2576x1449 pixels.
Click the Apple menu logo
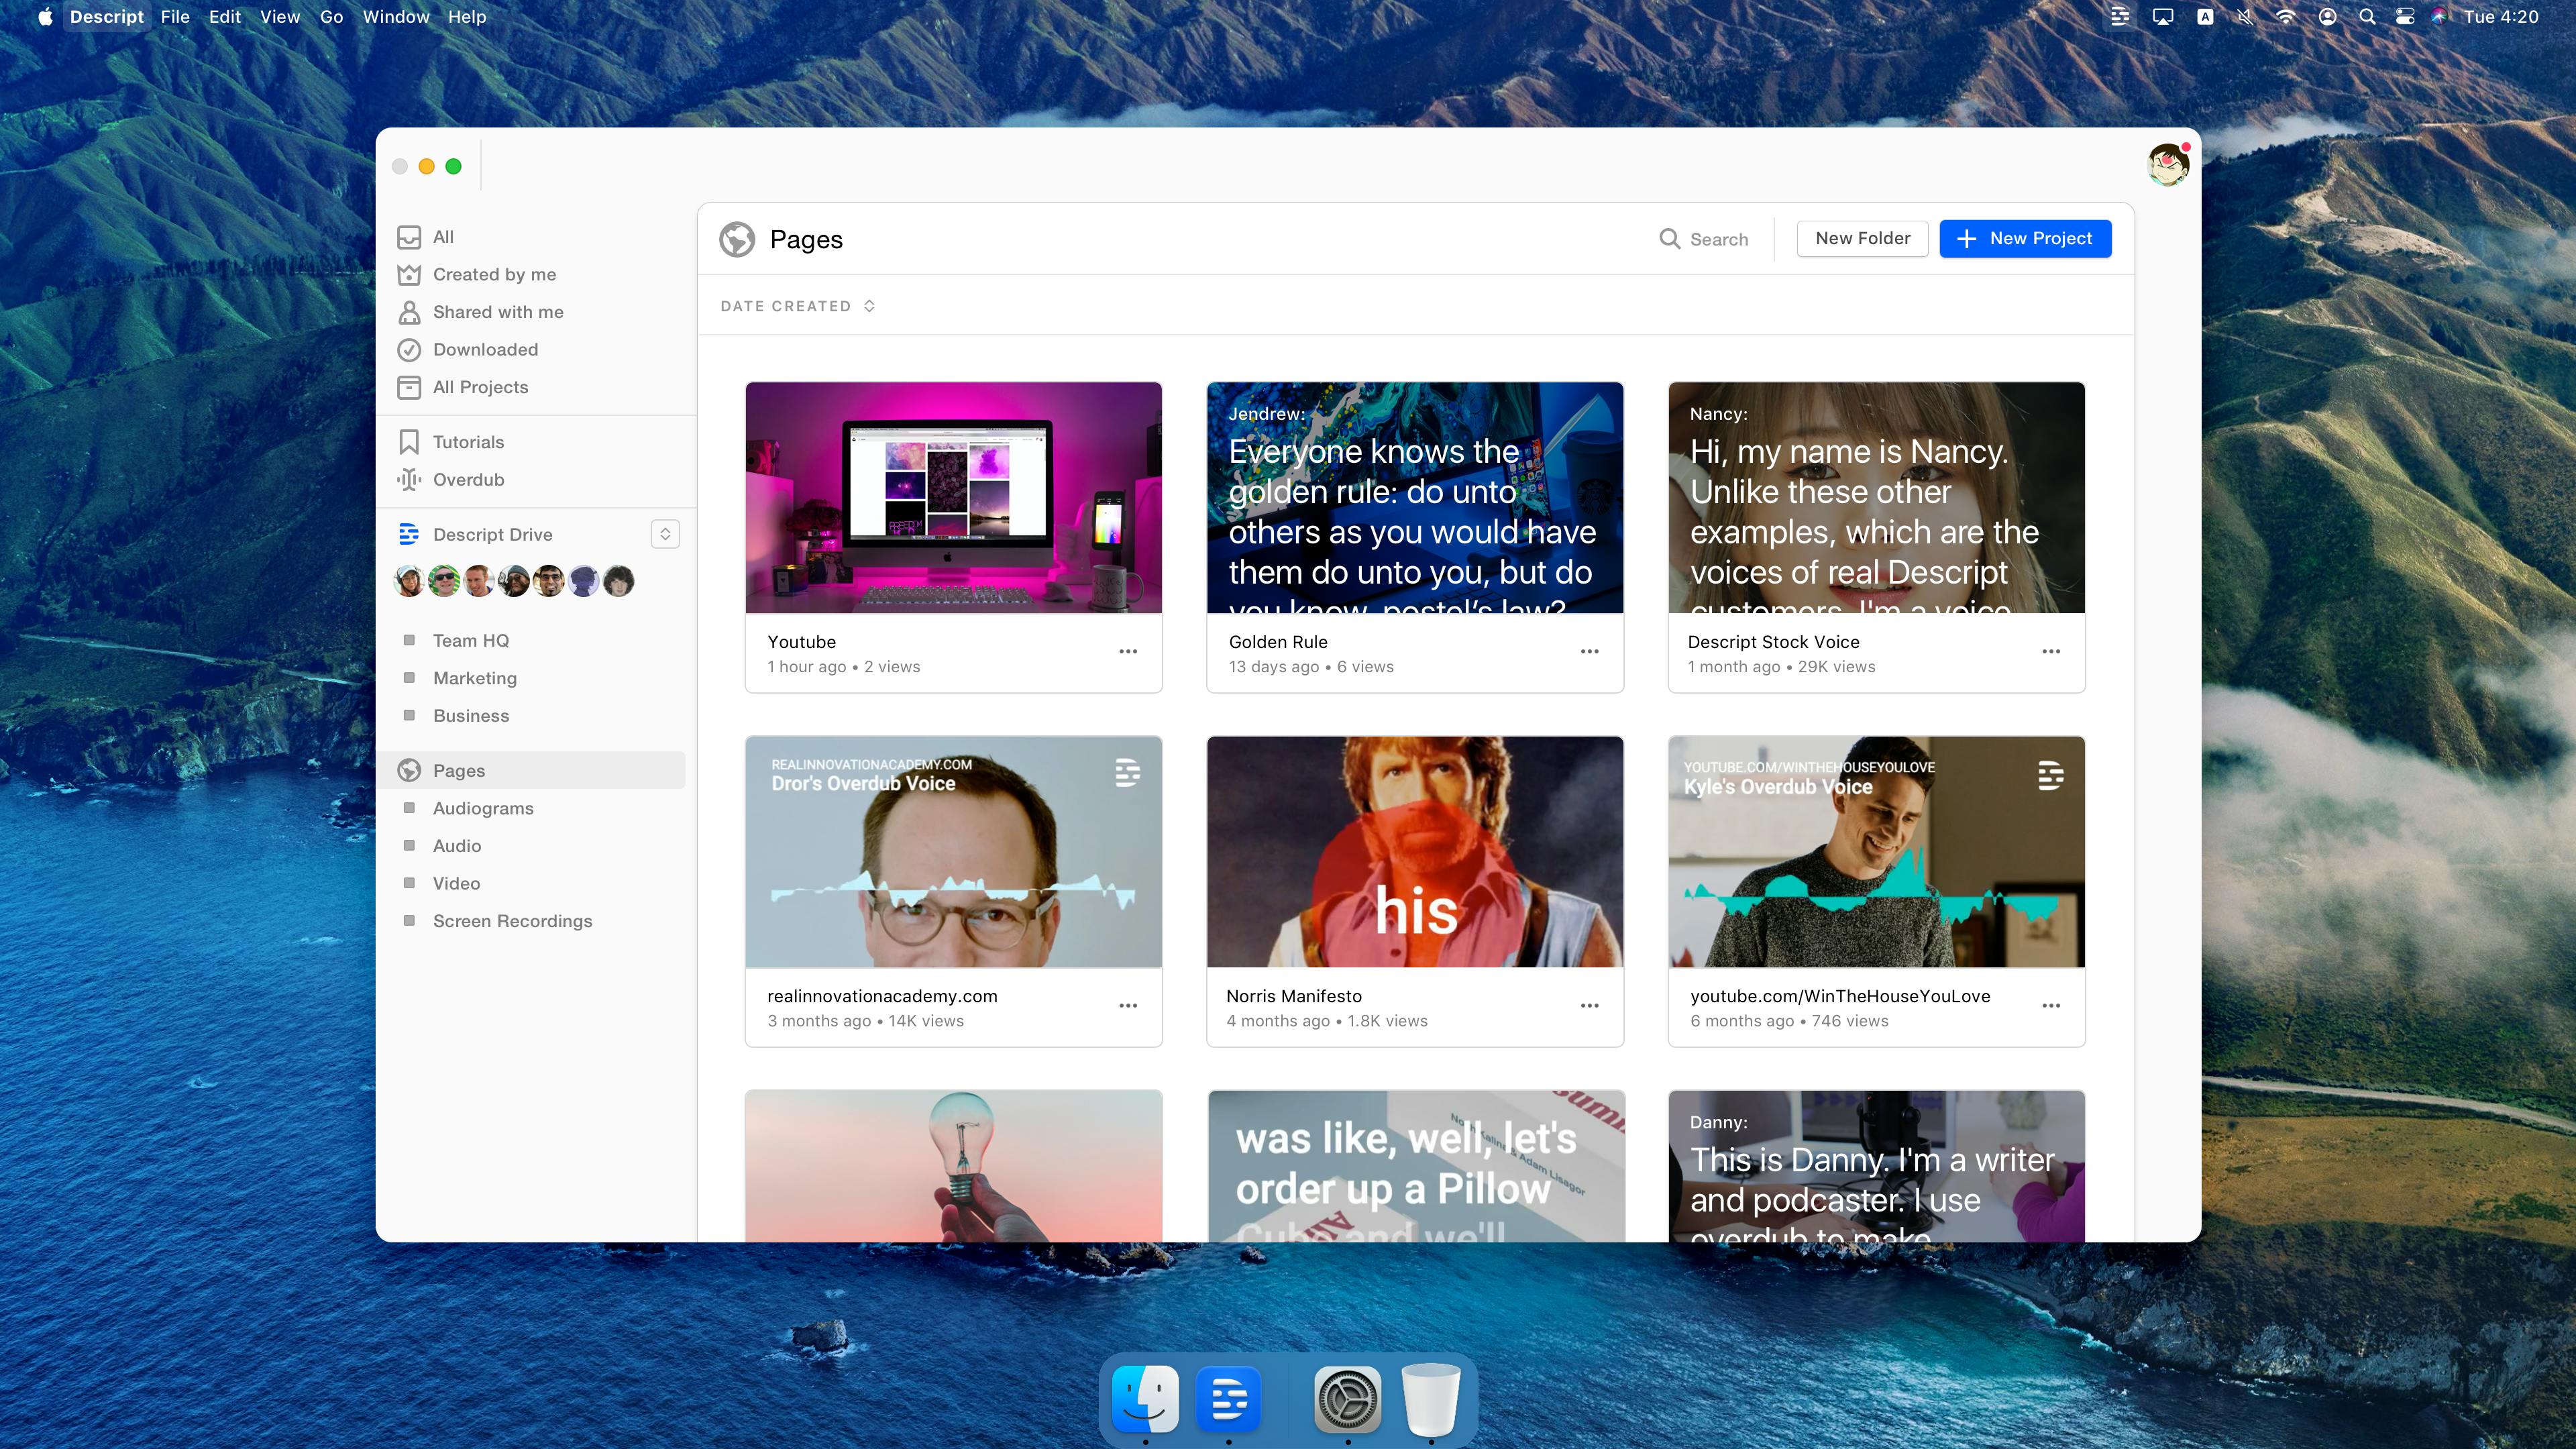pos(45,17)
